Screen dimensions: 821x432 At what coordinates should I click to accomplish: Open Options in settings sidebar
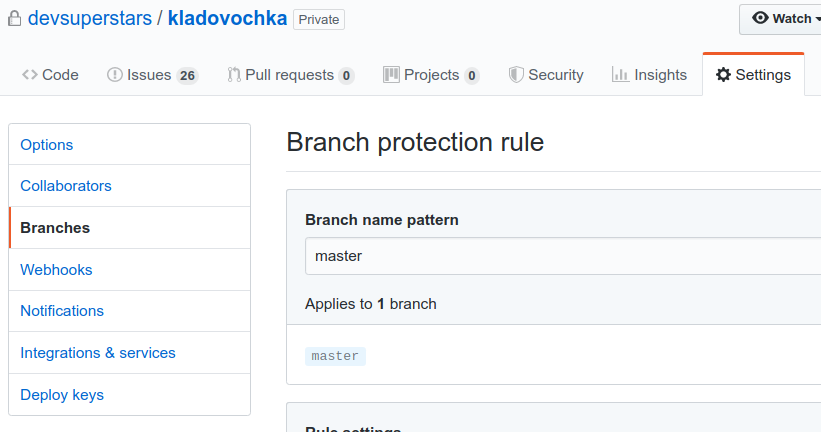[x=129, y=145]
